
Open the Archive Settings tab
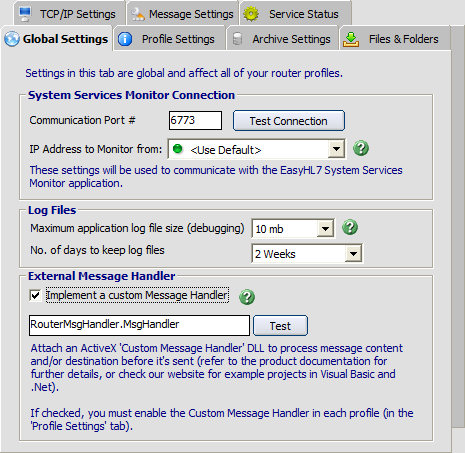(x=283, y=39)
